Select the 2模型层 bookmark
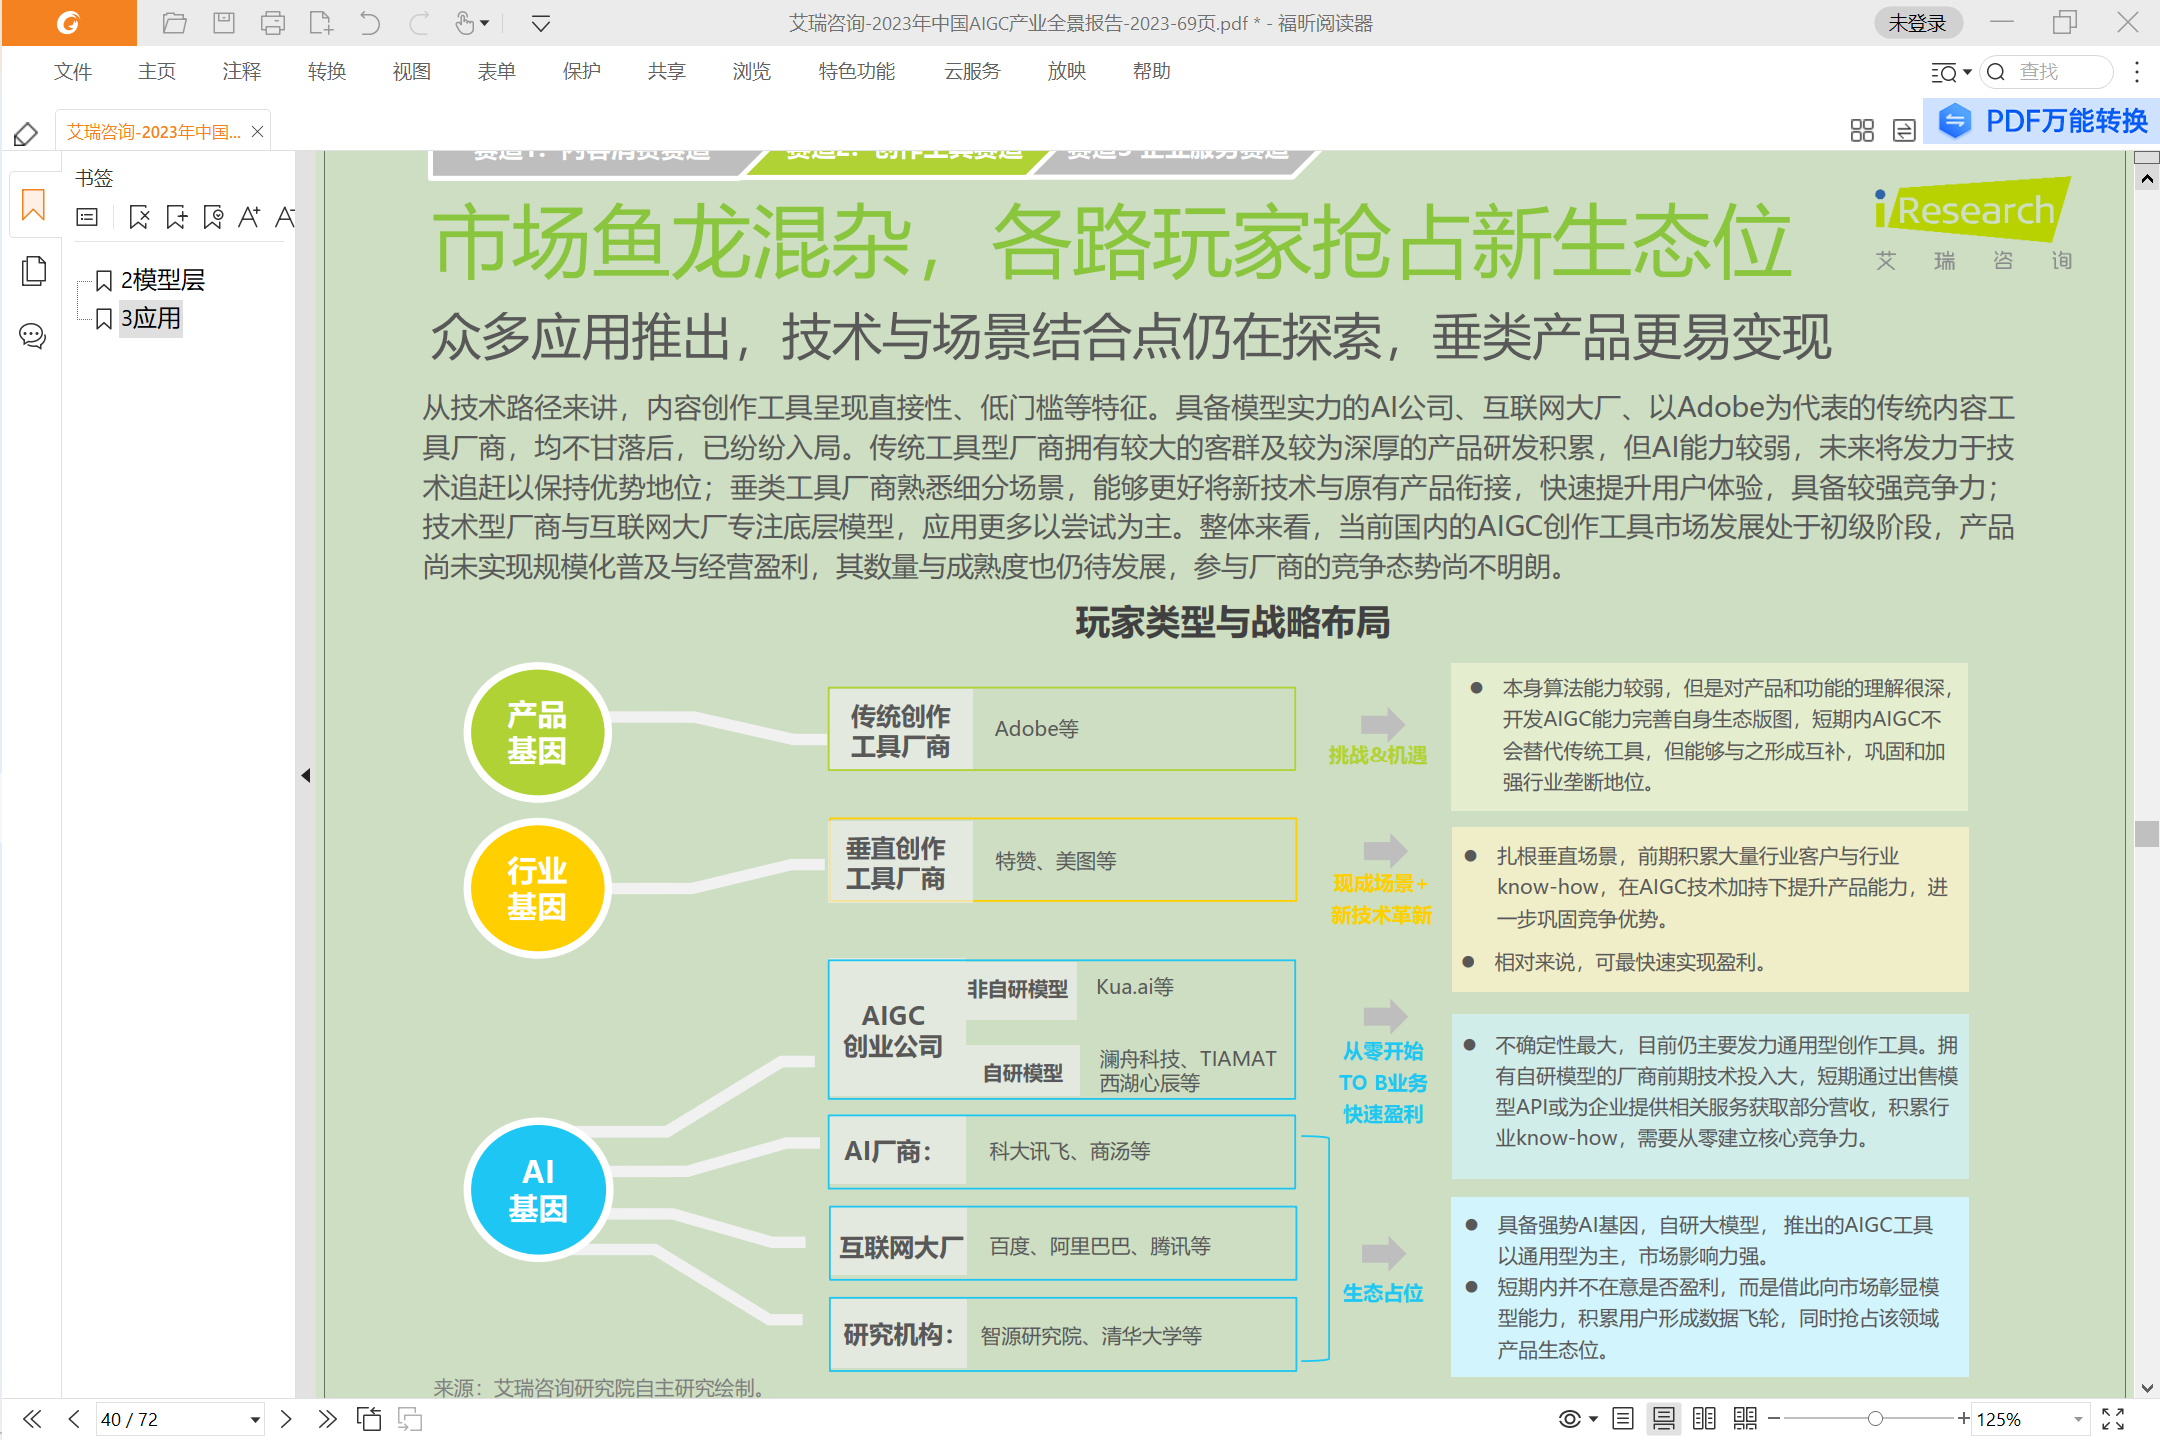Viewport: 2160px width, 1440px height. click(163, 280)
